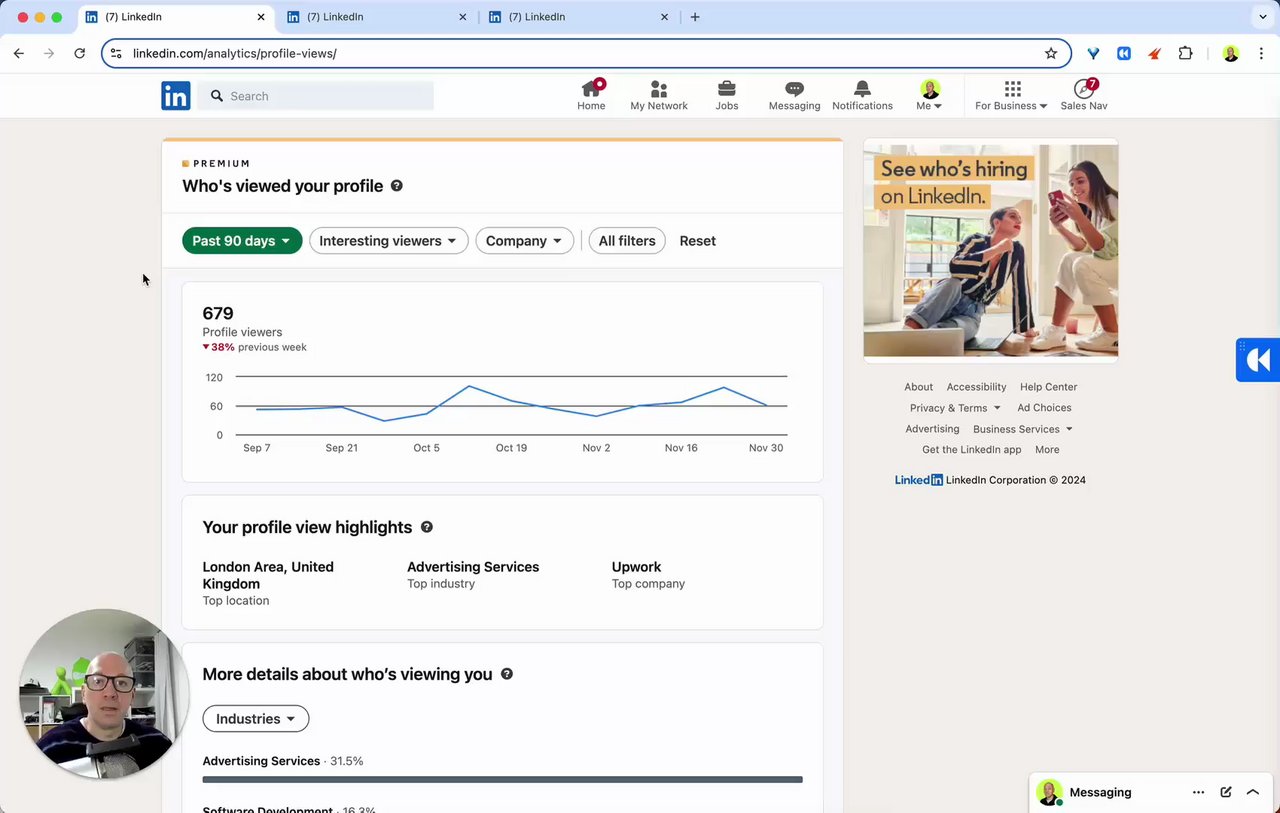Click the blue rewind extension icon in toolbar
This screenshot has height=813, width=1280.
pyautogui.click(x=1124, y=53)
